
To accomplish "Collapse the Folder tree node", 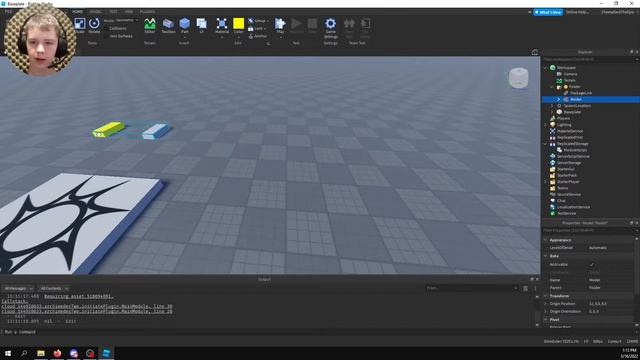I will 552,87.
